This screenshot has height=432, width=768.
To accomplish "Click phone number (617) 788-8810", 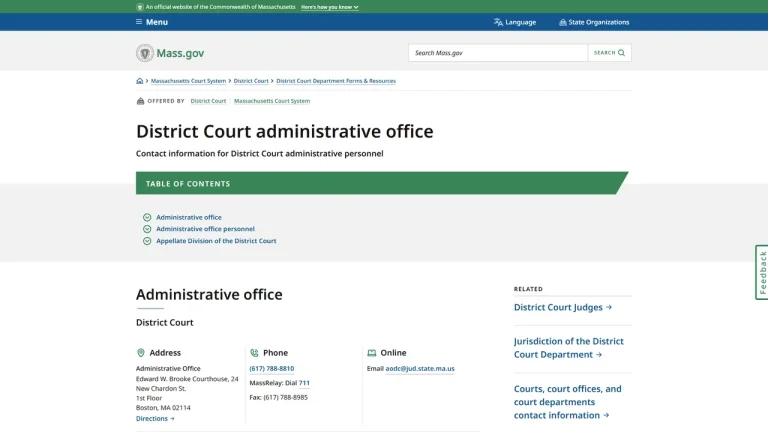I will [x=271, y=368].
